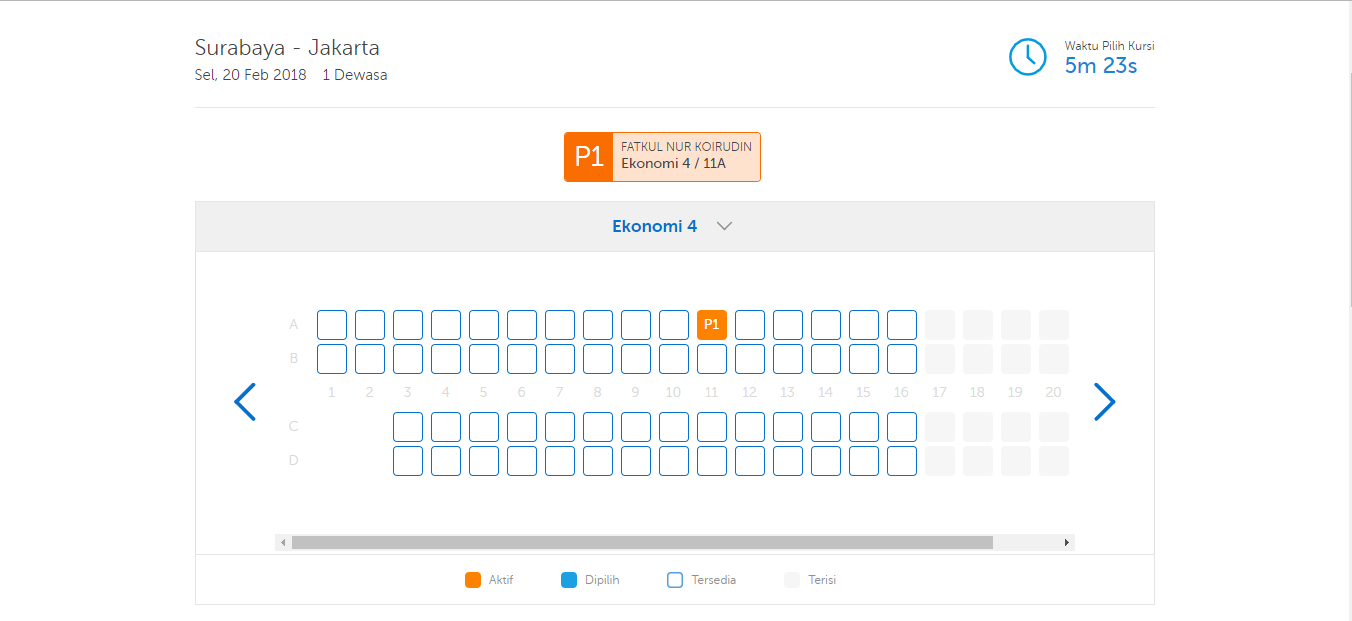The width and height of the screenshot is (1352, 621).
Task: Select seat 12A next to P1
Action: (x=750, y=325)
